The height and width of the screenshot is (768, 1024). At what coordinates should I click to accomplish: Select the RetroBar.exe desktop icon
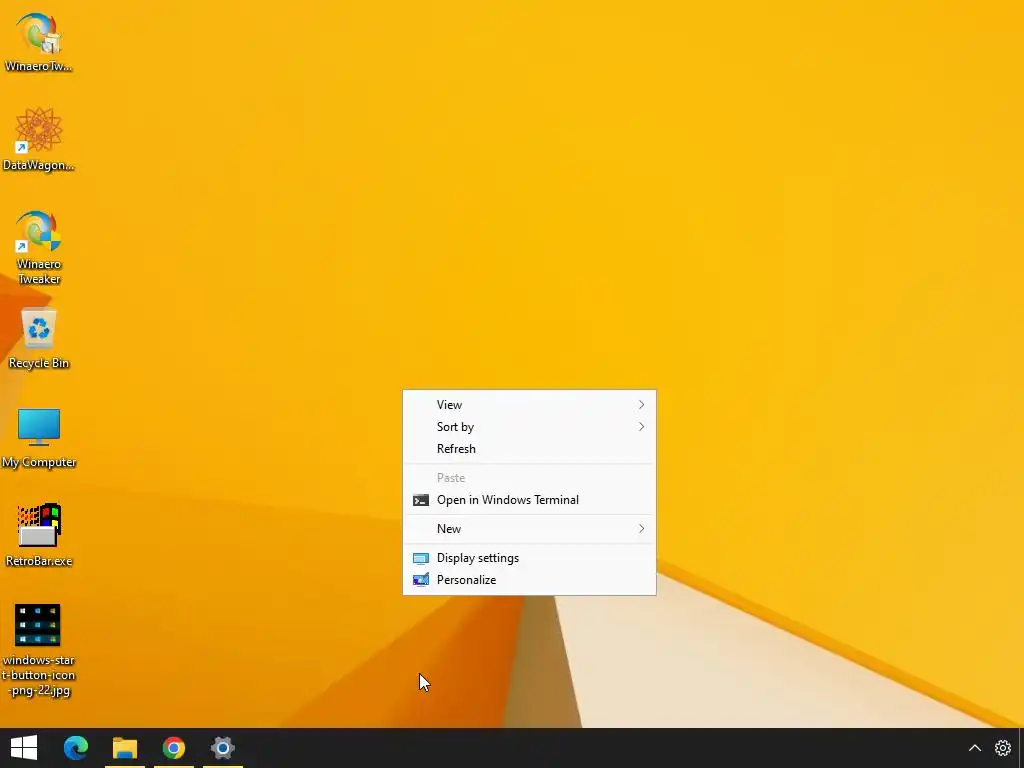39,535
